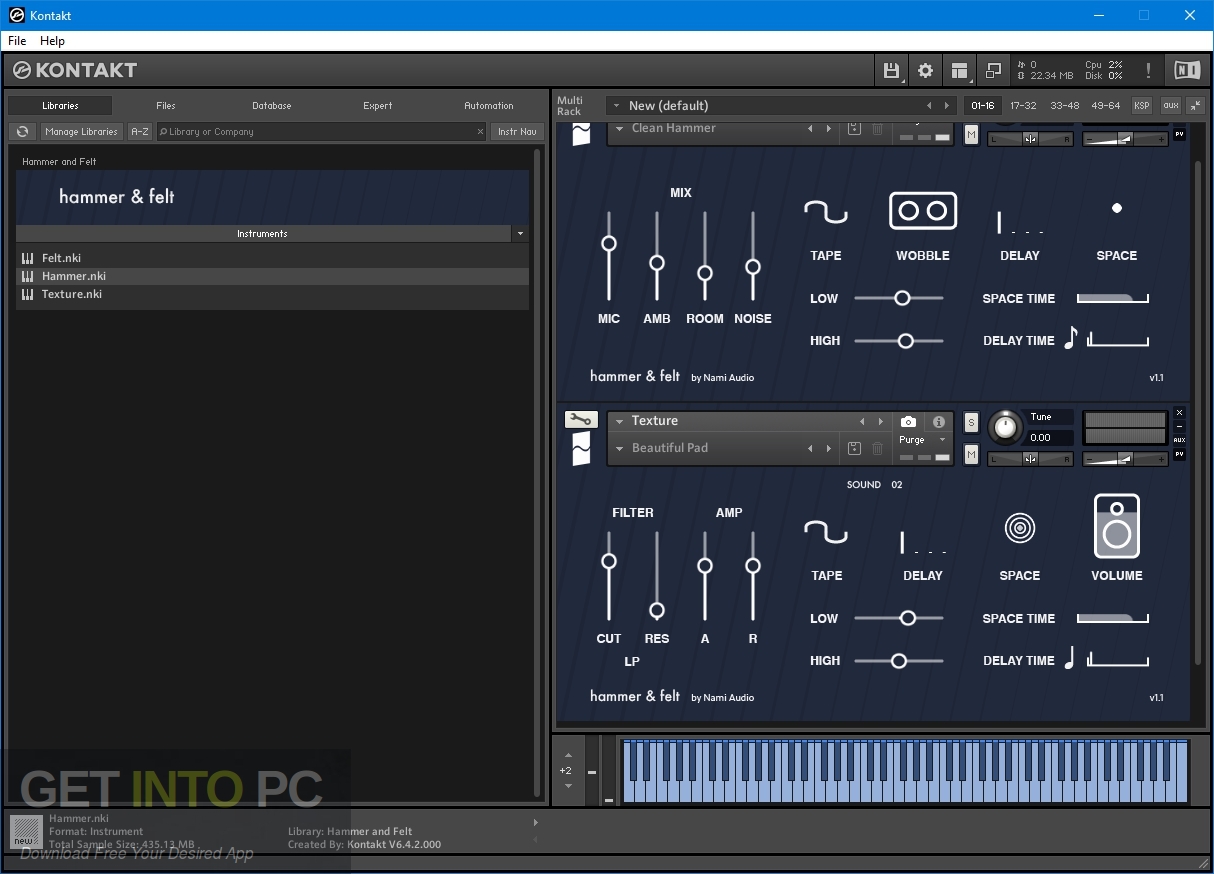Open the Clean Hammer snapshot dropdown
Image resolution: width=1214 pixels, height=874 pixels.
(619, 128)
